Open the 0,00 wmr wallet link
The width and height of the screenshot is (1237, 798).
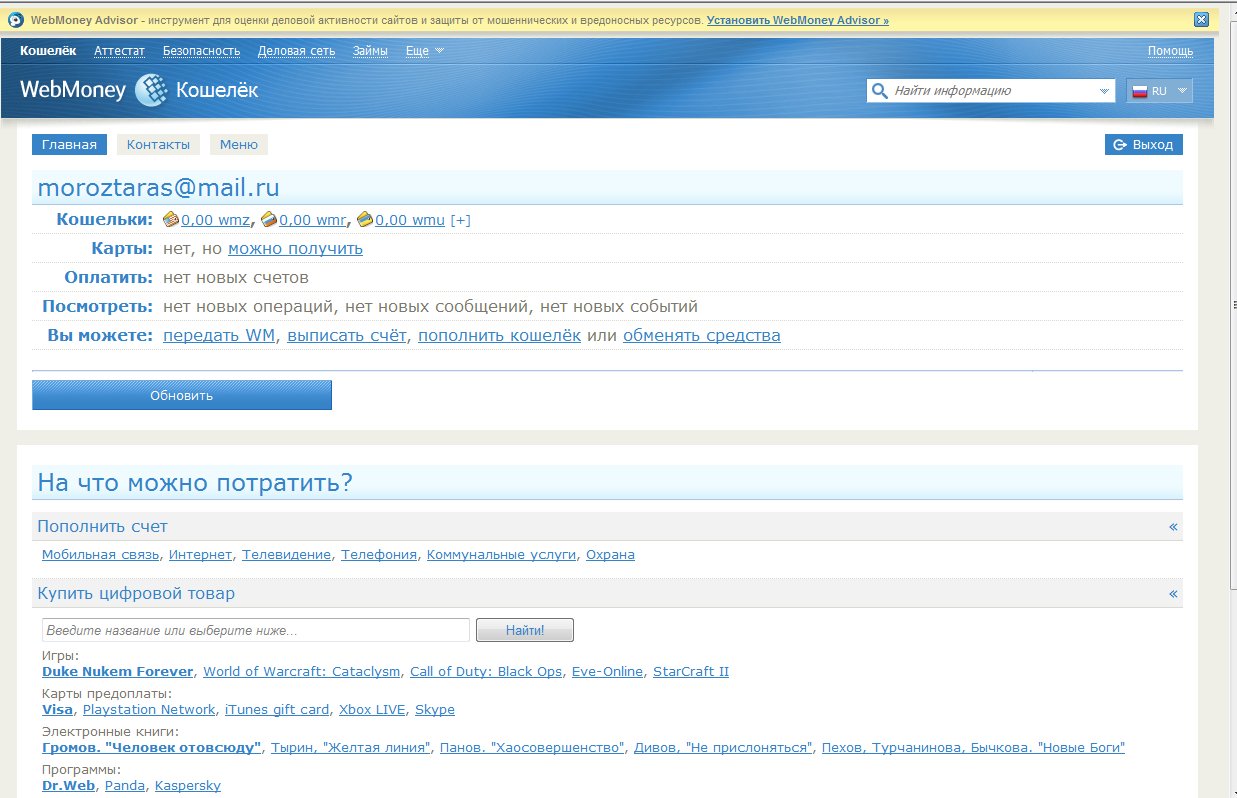312,221
